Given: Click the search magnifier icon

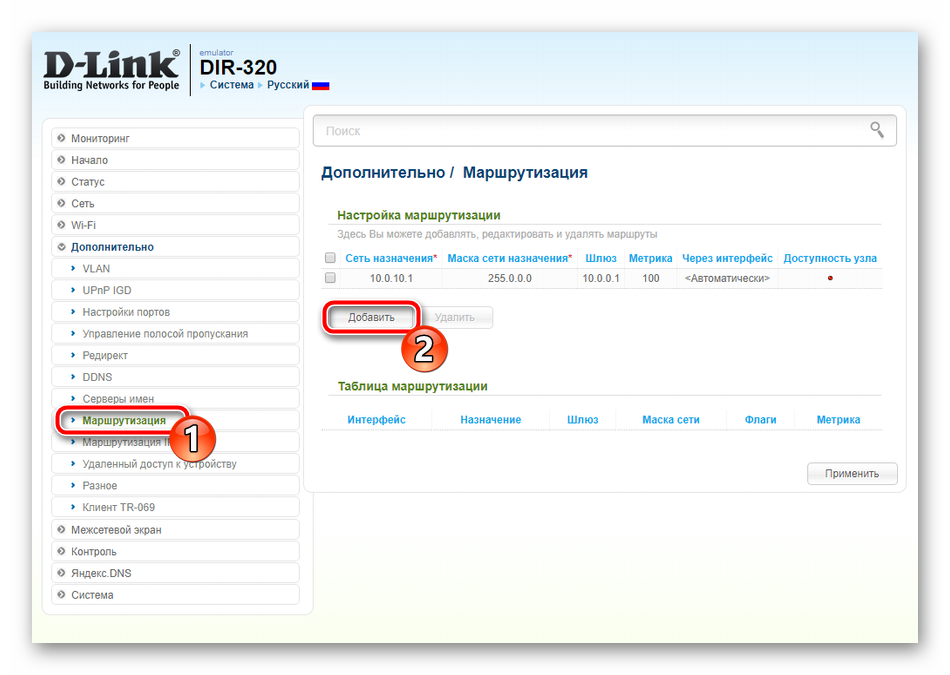Looking at the screenshot, I should (877, 130).
